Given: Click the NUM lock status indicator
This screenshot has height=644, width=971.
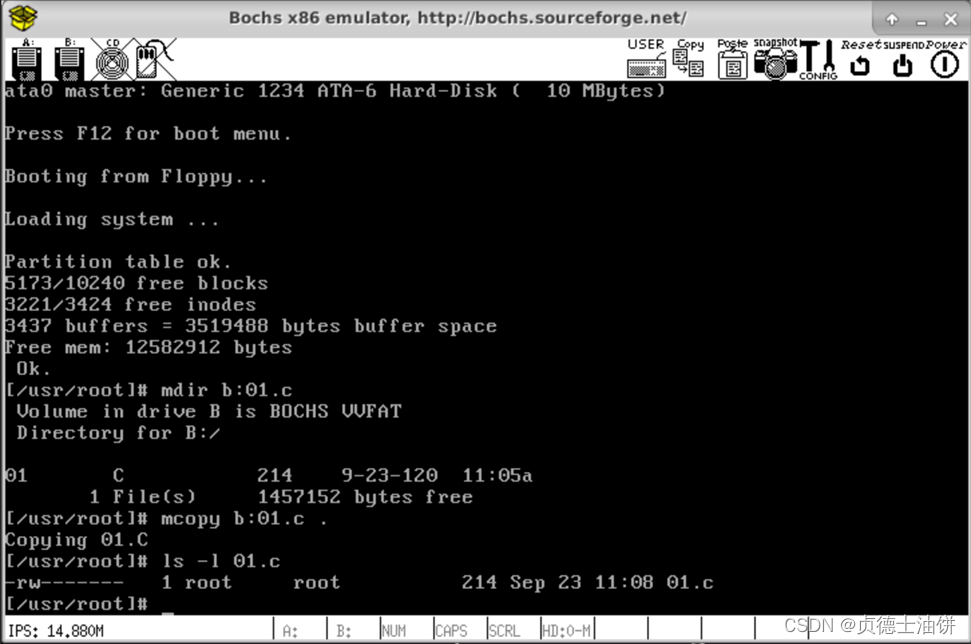Looking at the screenshot, I should coord(394,631).
